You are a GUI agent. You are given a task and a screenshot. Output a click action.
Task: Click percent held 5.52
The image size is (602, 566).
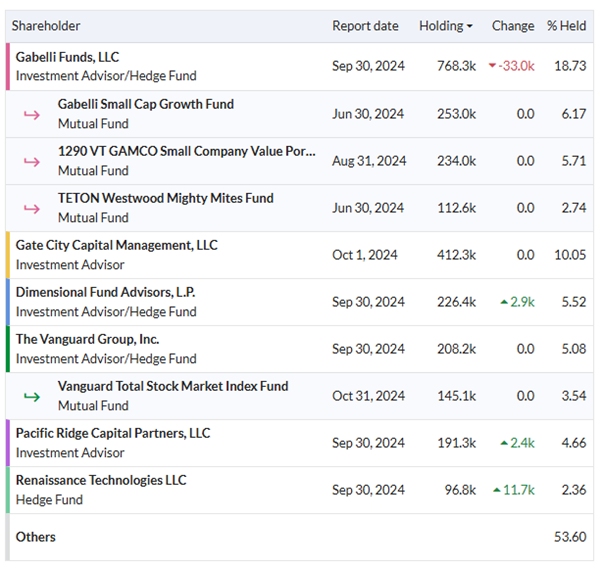click(574, 302)
